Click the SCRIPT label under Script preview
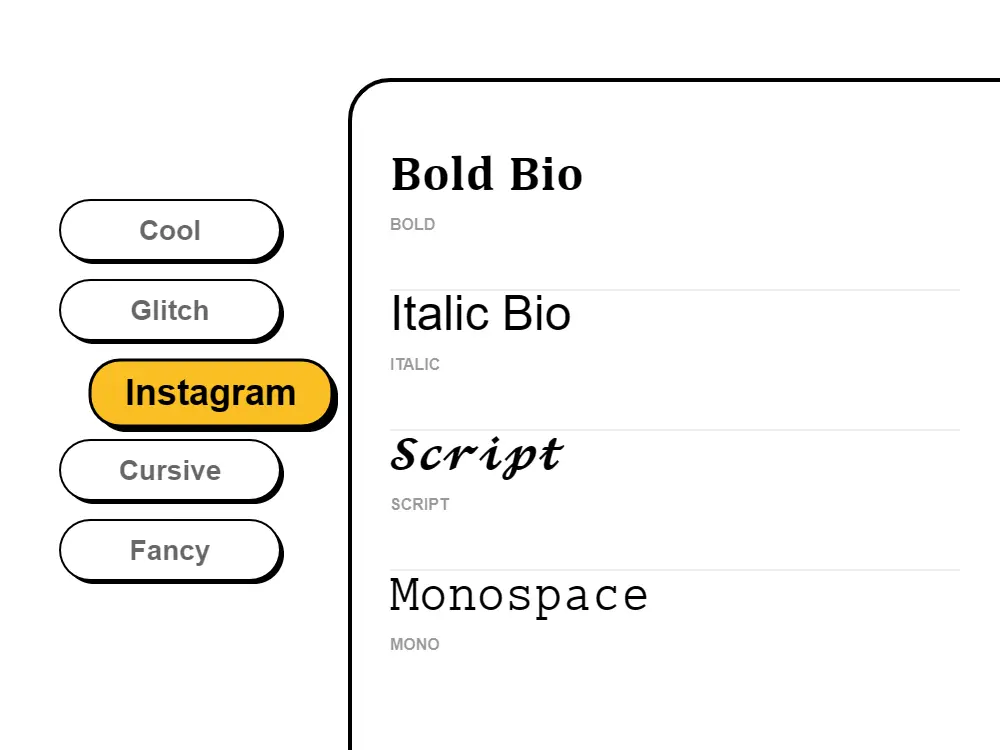Image resolution: width=1000 pixels, height=750 pixels. (x=420, y=504)
